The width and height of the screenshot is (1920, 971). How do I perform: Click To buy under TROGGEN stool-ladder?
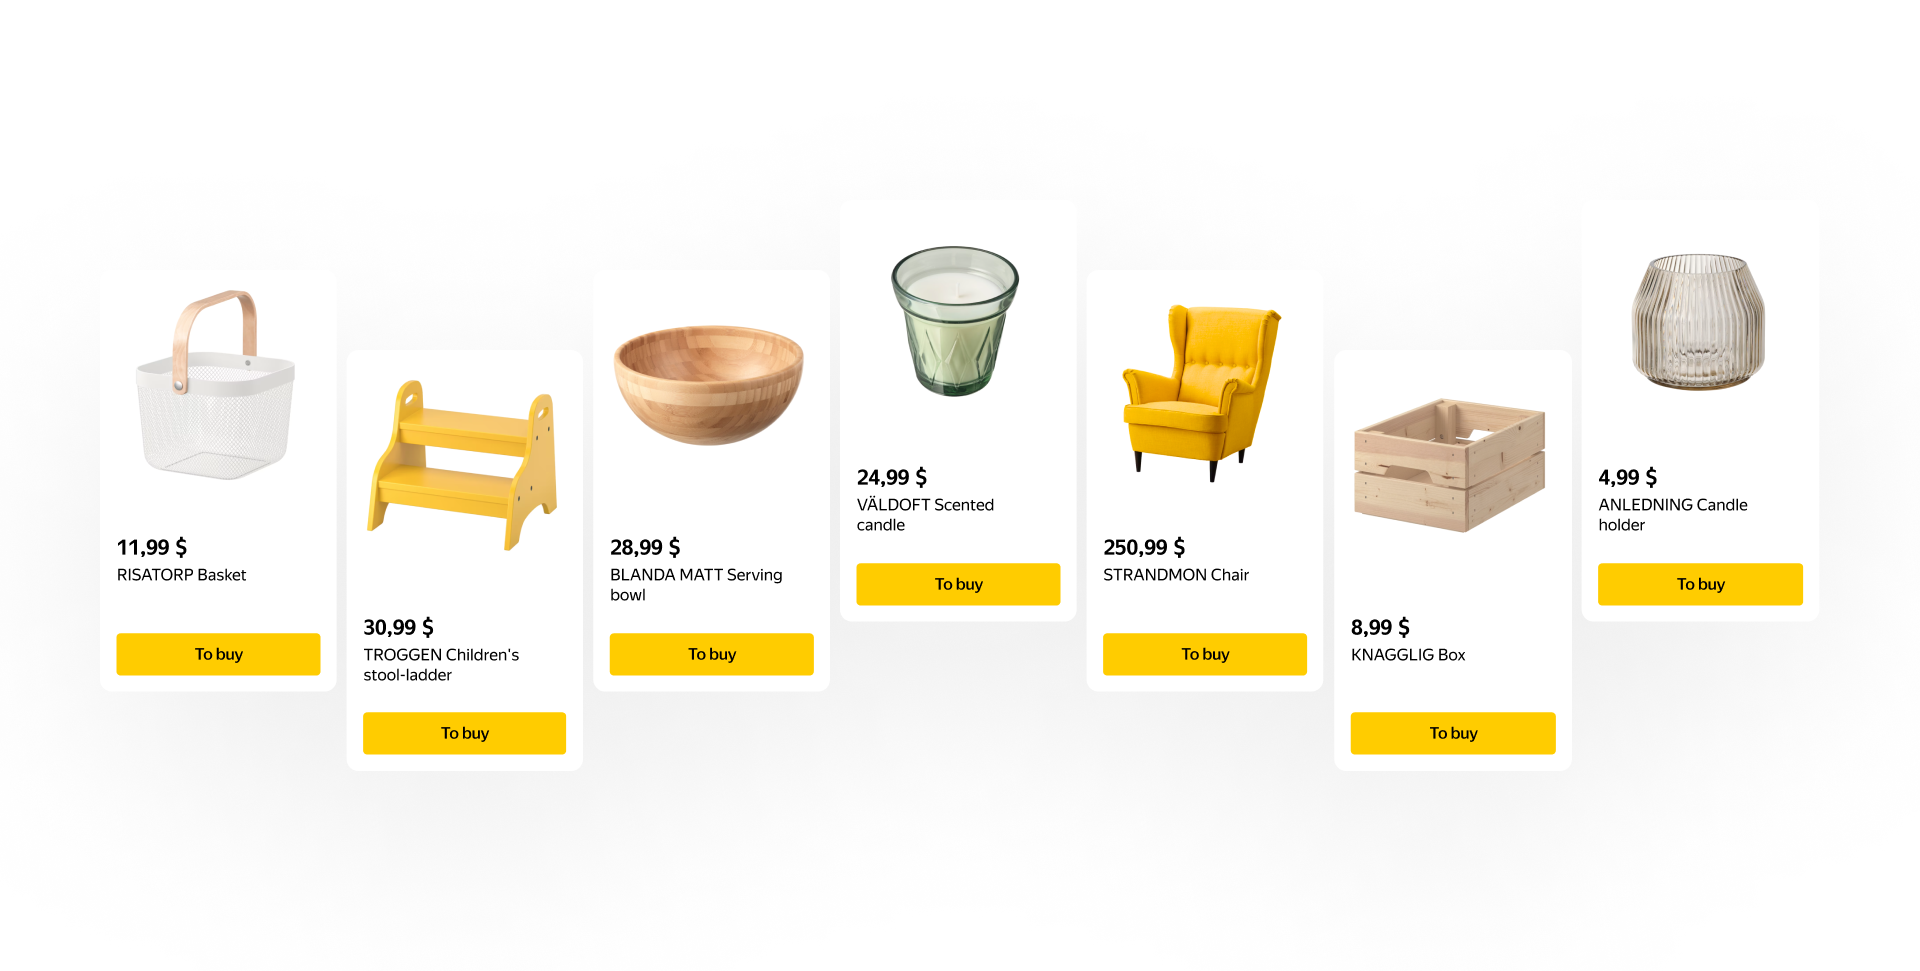click(464, 733)
